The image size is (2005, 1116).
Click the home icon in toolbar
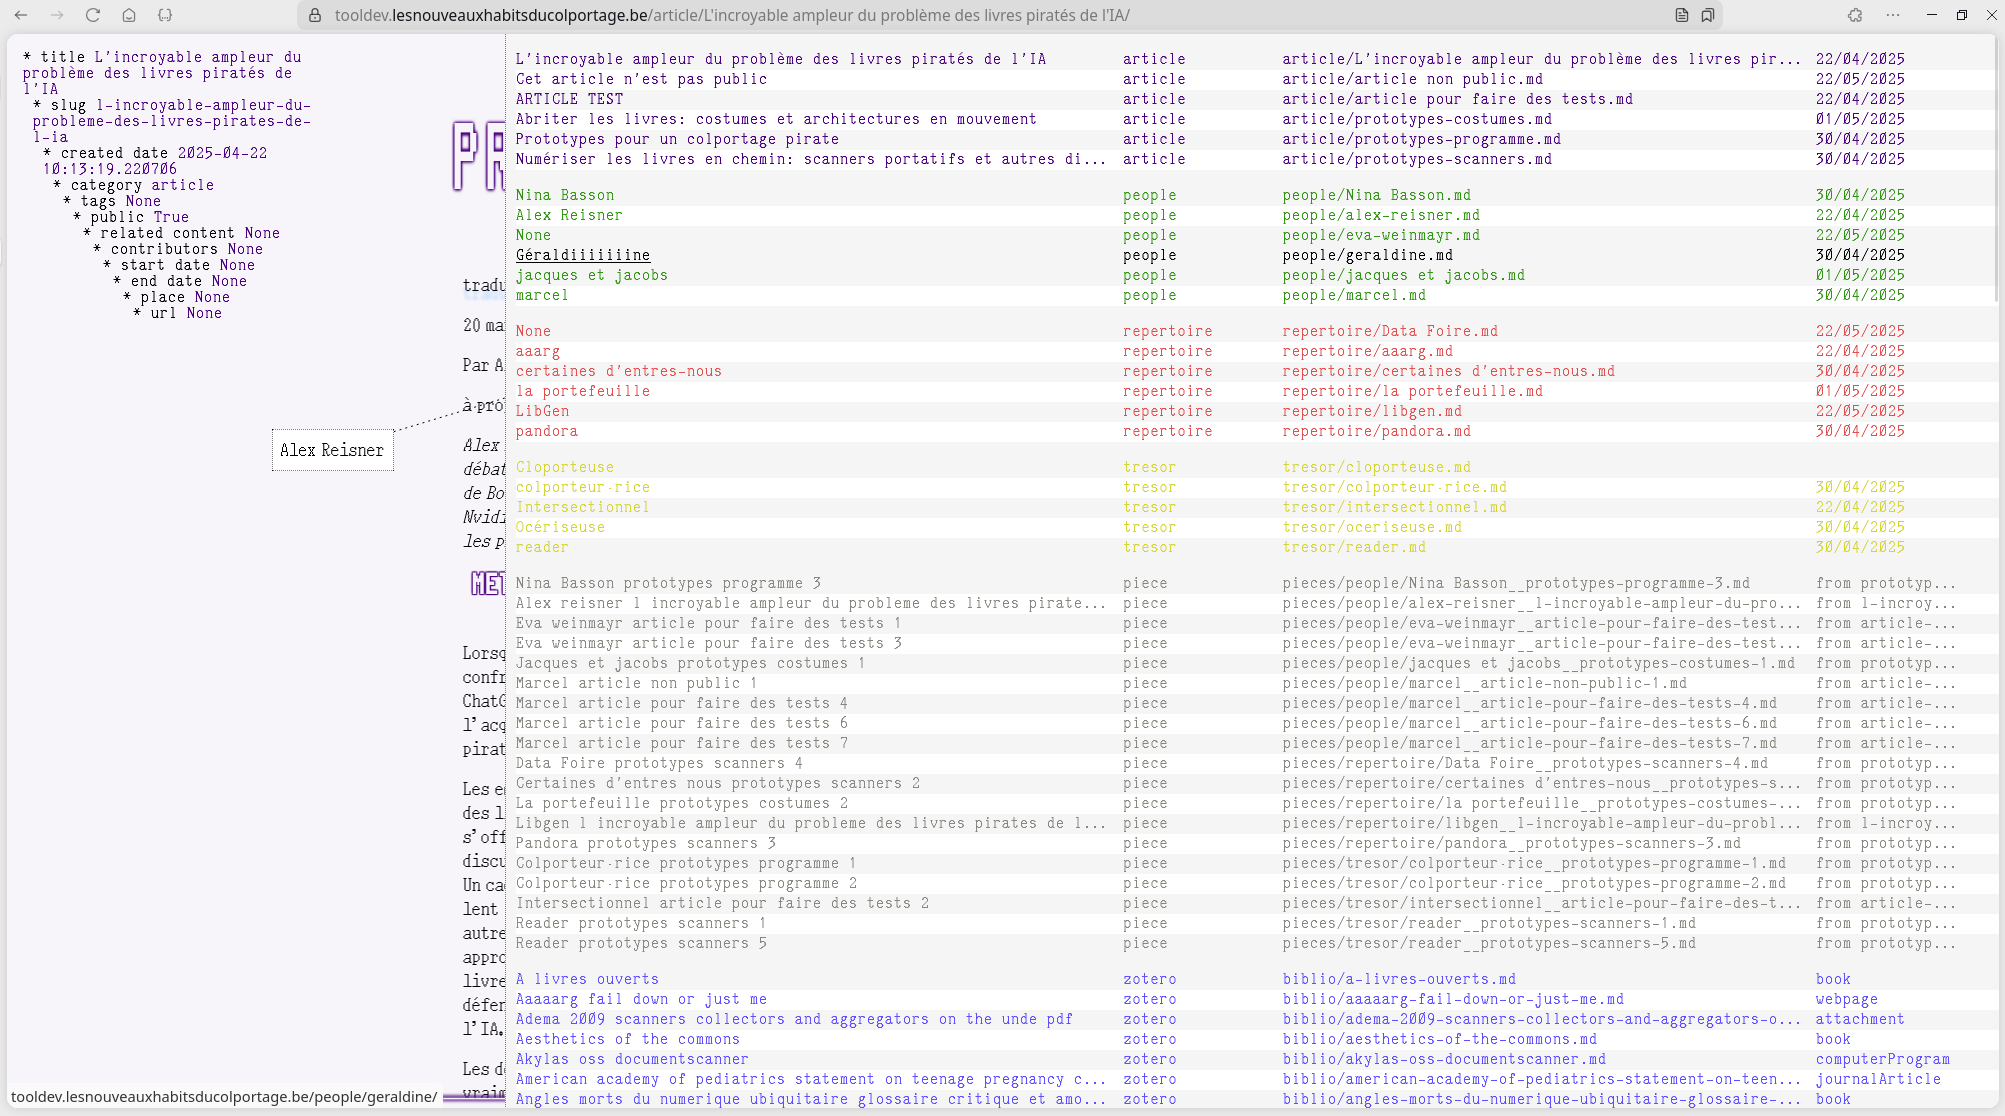tap(129, 15)
